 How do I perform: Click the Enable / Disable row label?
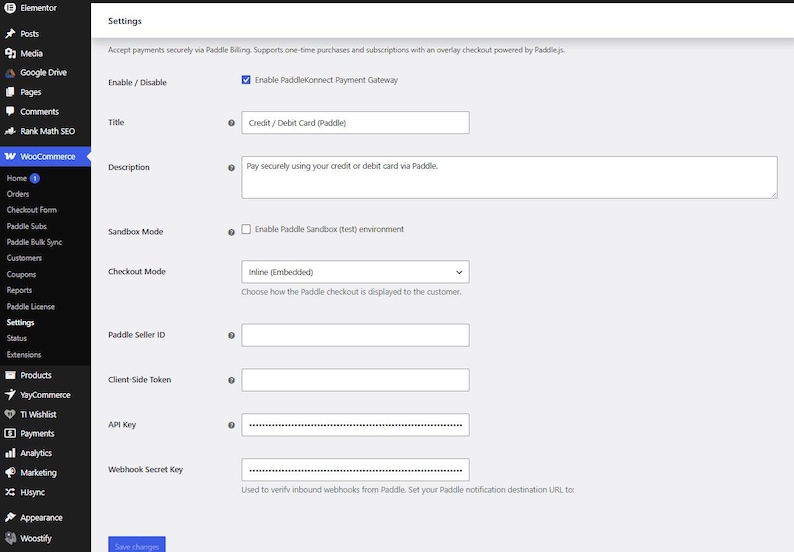click(137, 82)
